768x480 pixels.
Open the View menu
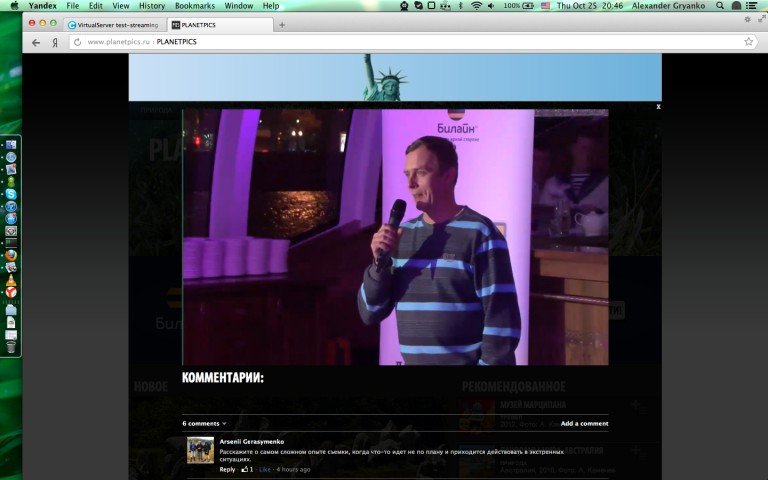tap(120, 6)
